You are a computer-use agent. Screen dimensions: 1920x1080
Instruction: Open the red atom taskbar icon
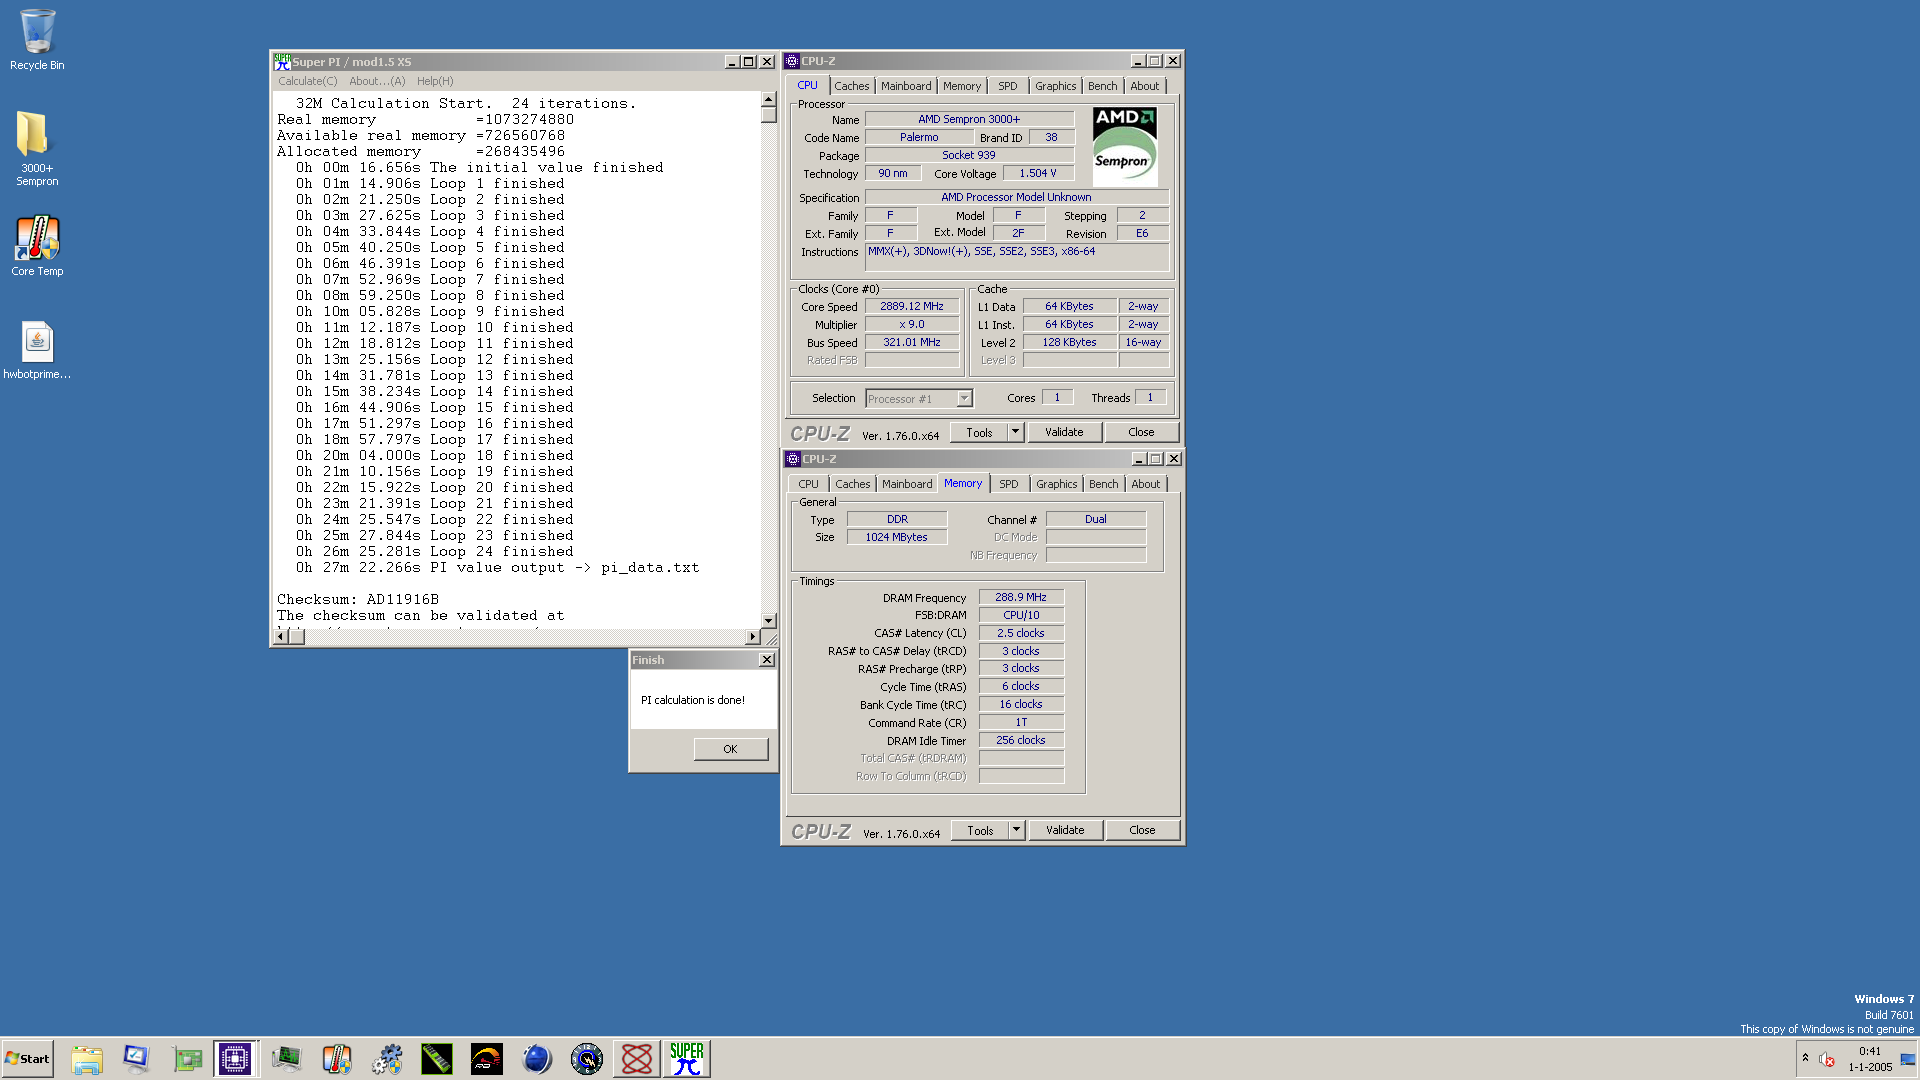[x=637, y=1059]
